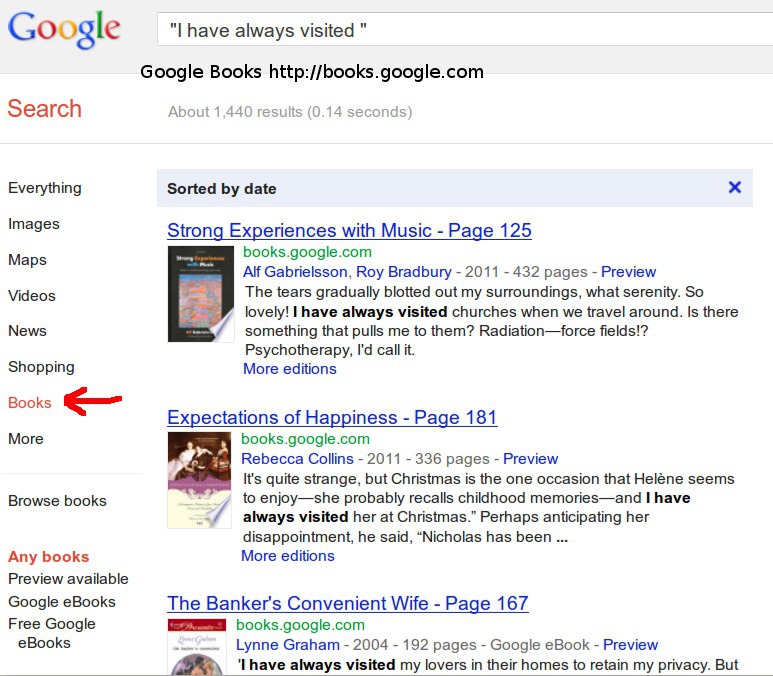Open author link Rebecca Collins
Image resolution: width=773 pixels, height=676 pixels.
click(x=297, y=459)
